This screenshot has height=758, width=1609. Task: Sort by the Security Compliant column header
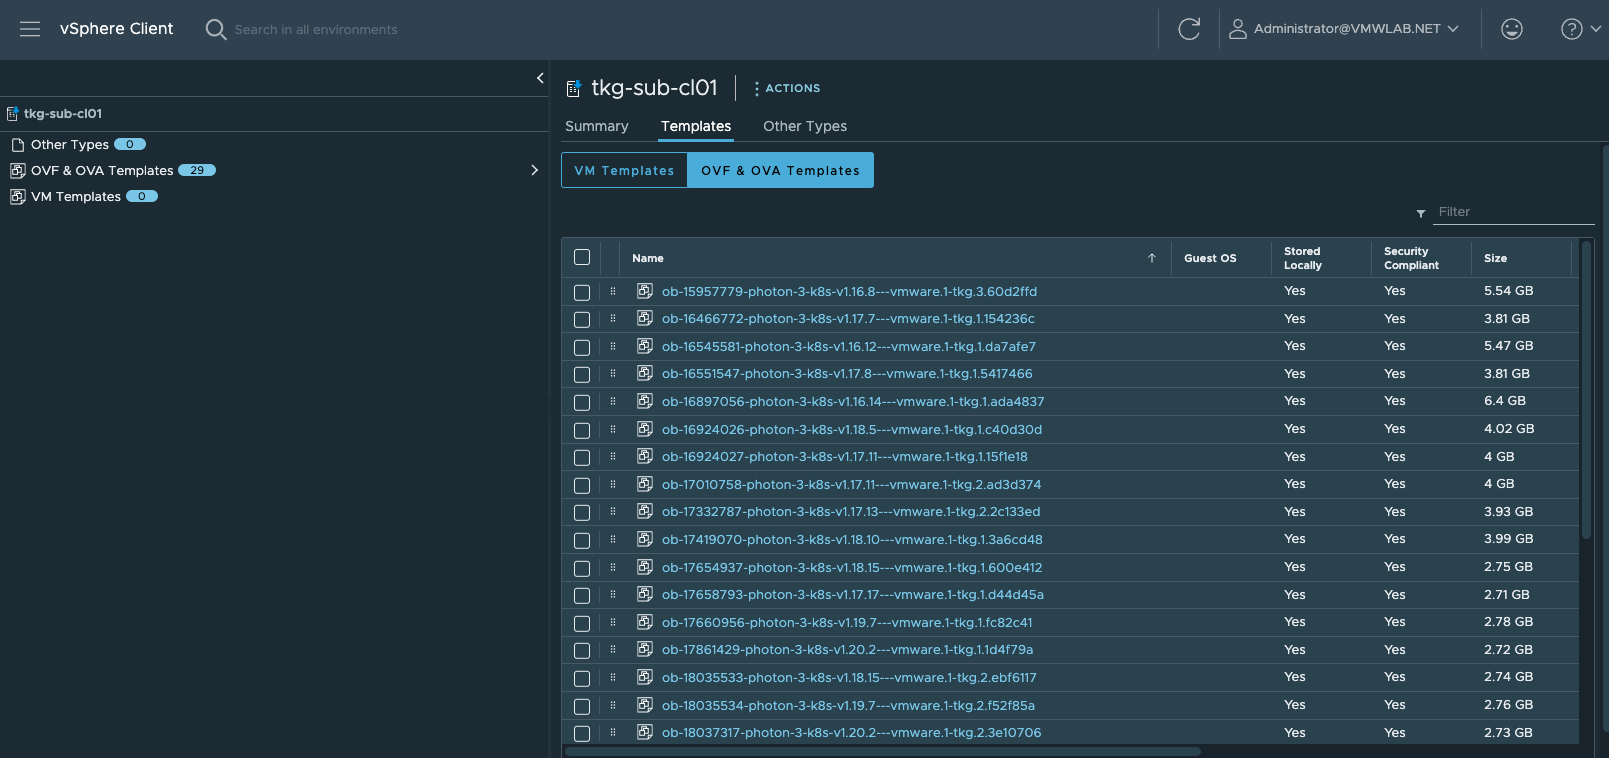tap(1411, 258)
